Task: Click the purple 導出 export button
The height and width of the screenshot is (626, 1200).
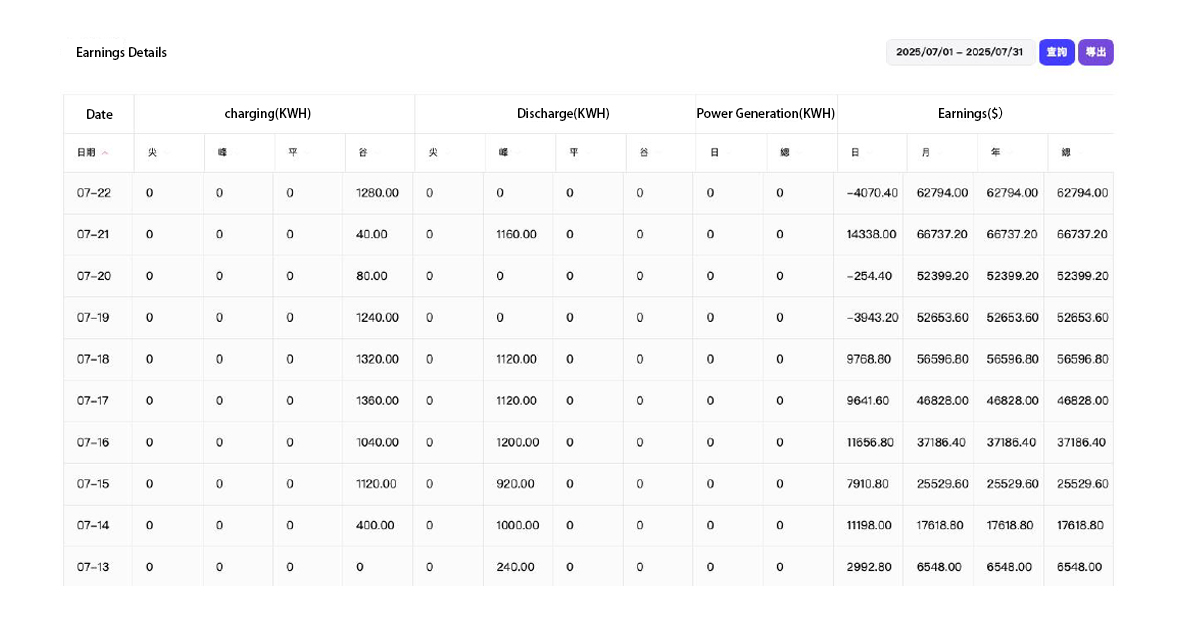Action: [1095, 52]
